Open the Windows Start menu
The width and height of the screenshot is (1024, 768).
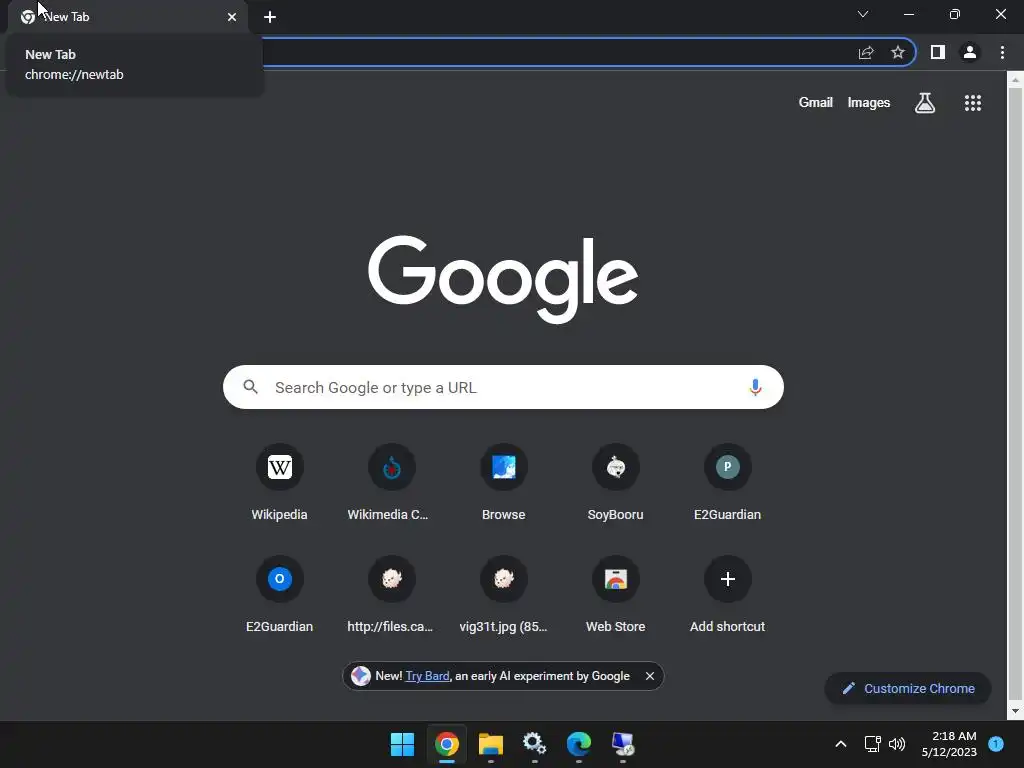[x=402, y=744]
